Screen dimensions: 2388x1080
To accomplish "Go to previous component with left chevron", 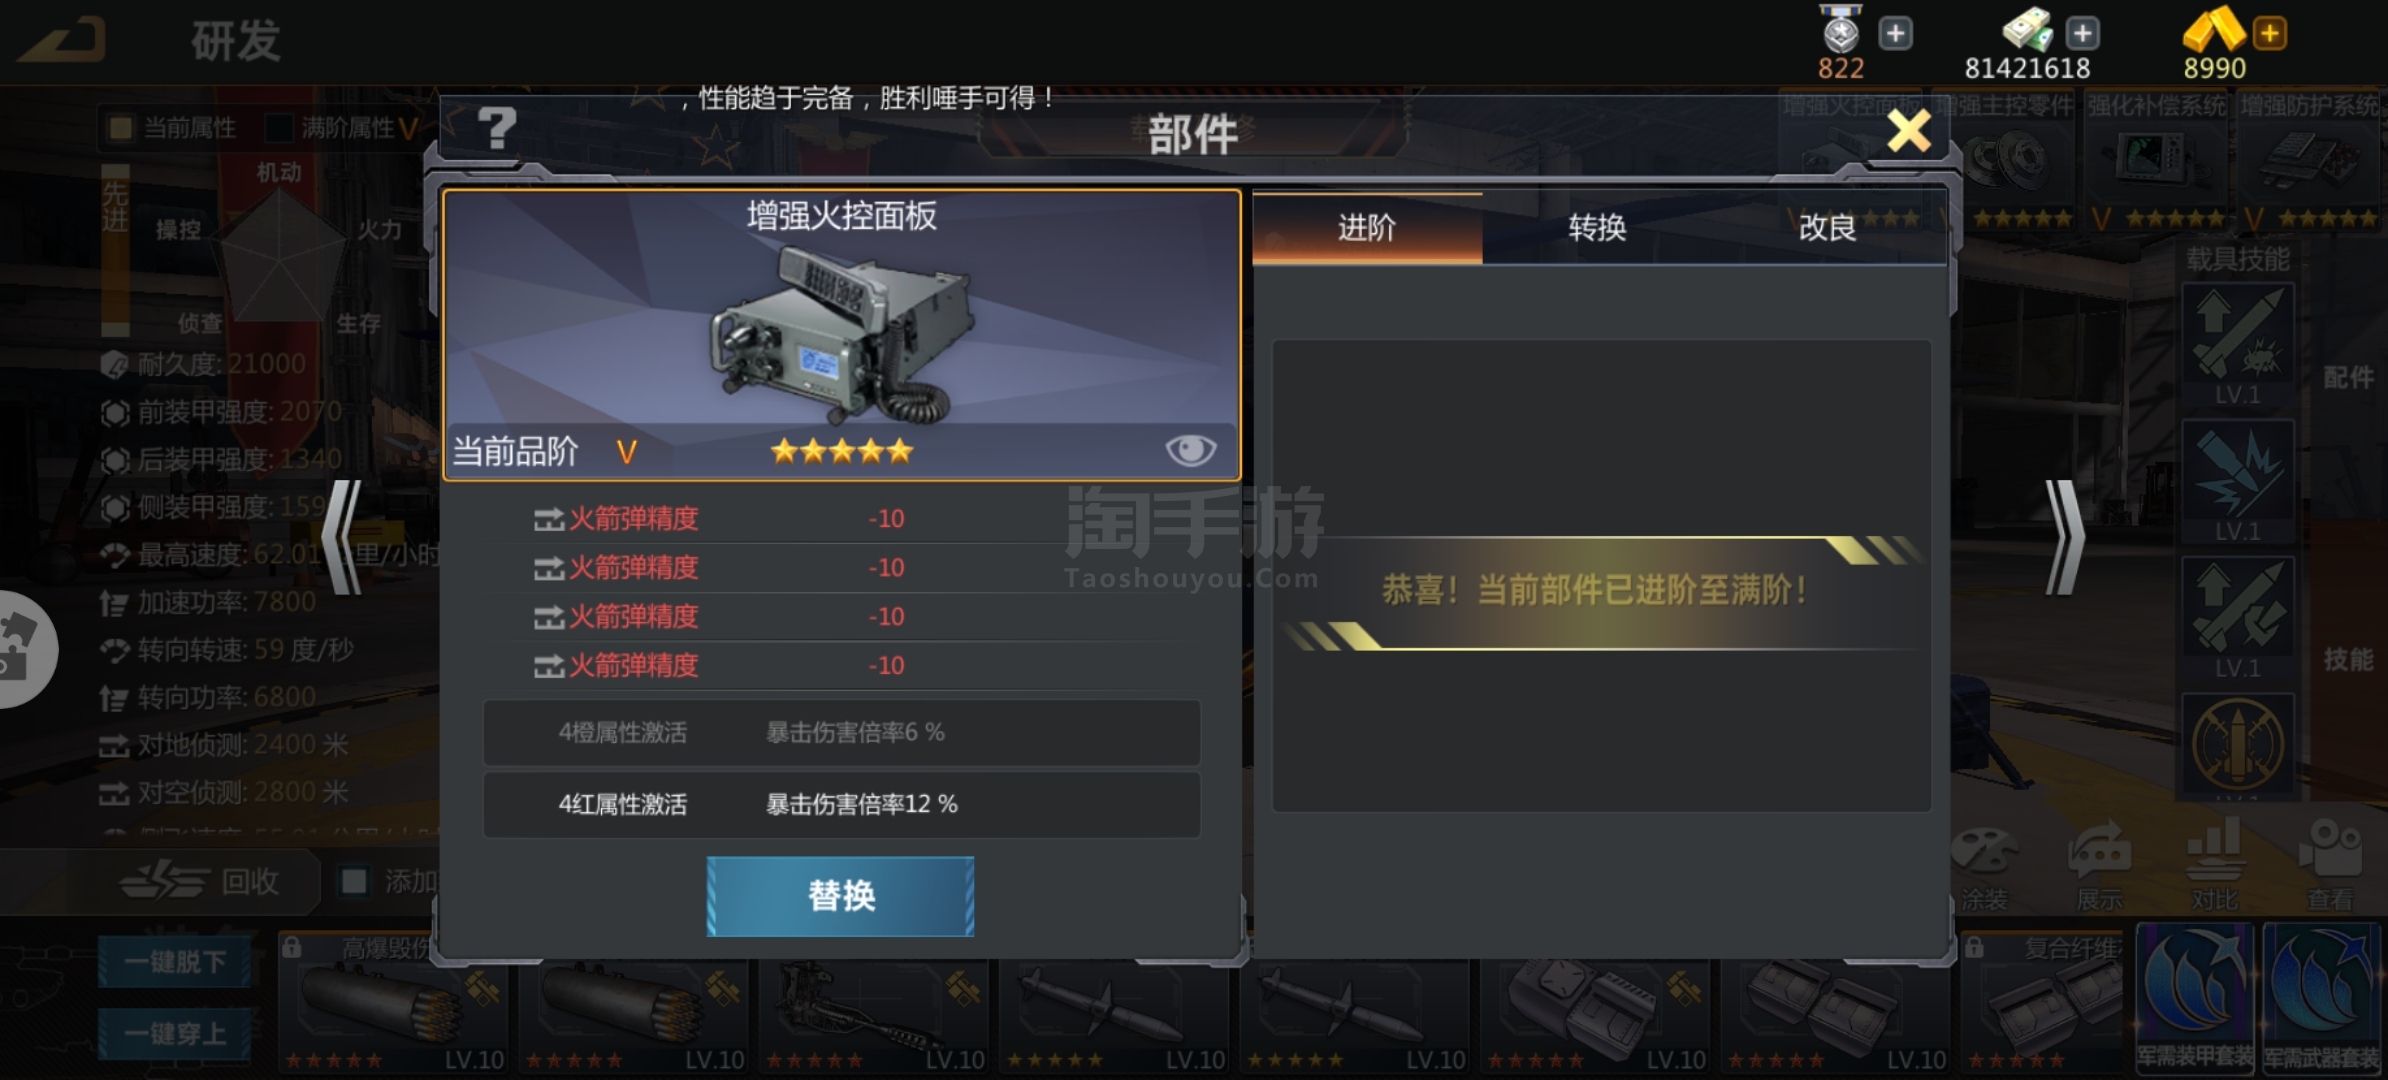I will click(343, 537).
